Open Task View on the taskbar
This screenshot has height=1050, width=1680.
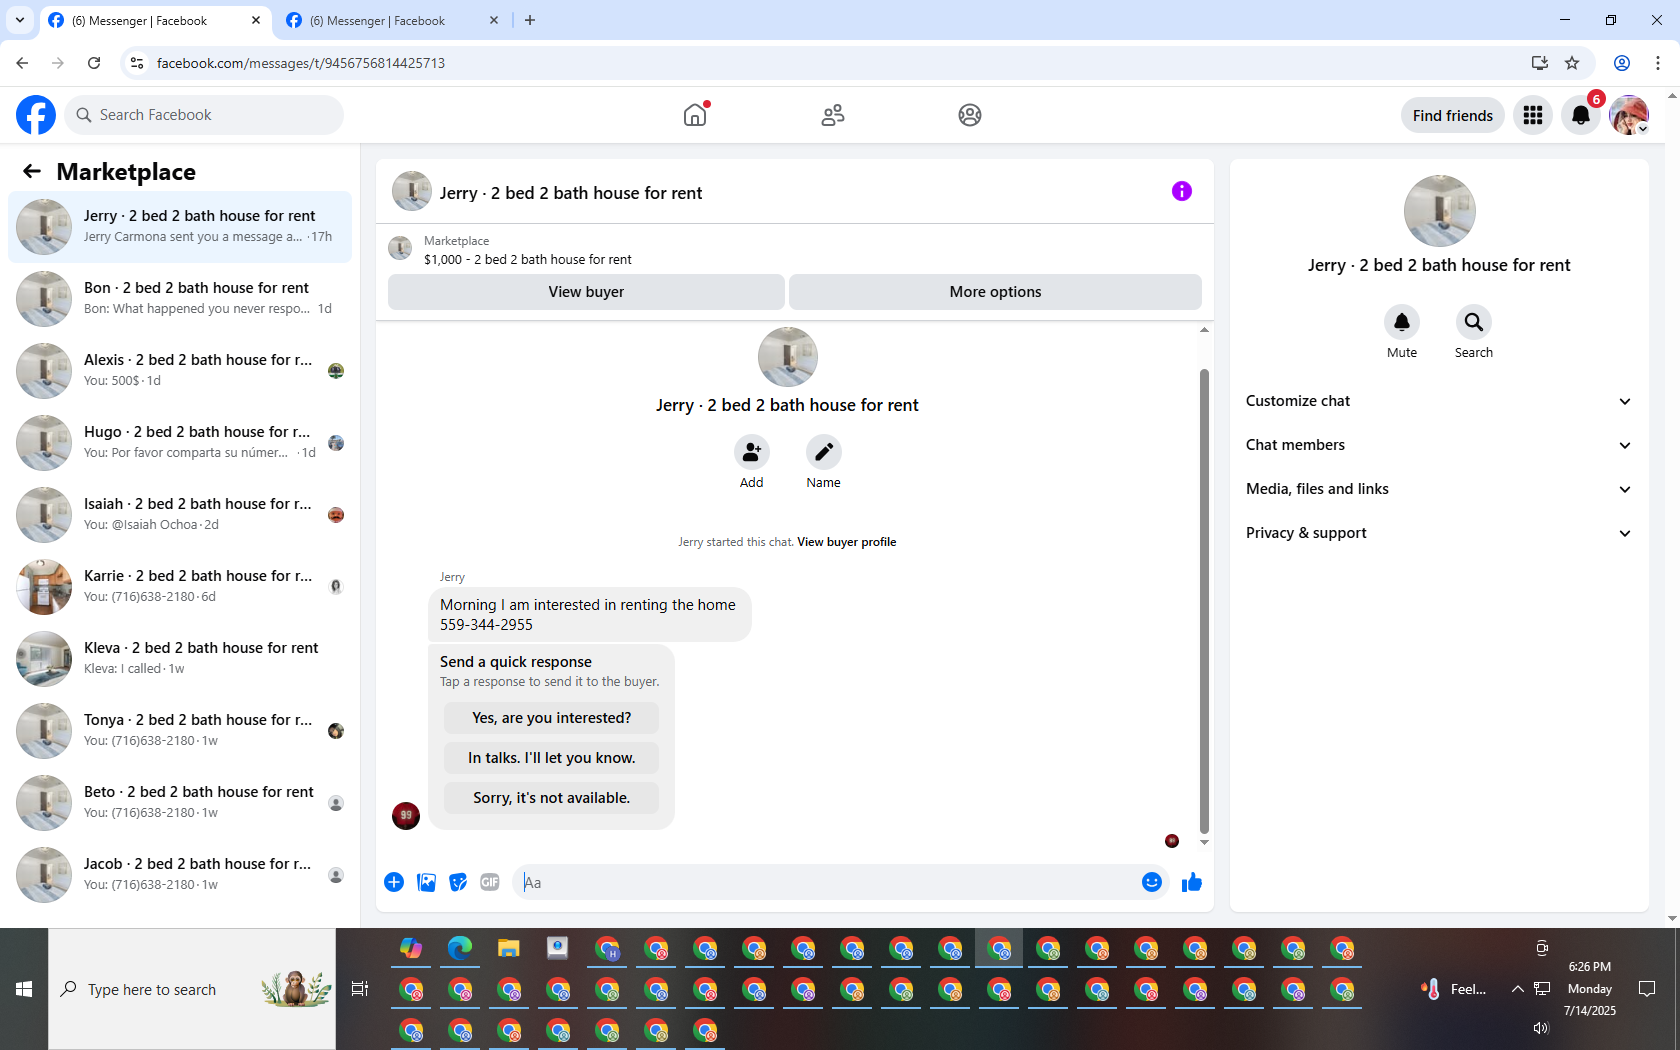click(x=360, y=989)
